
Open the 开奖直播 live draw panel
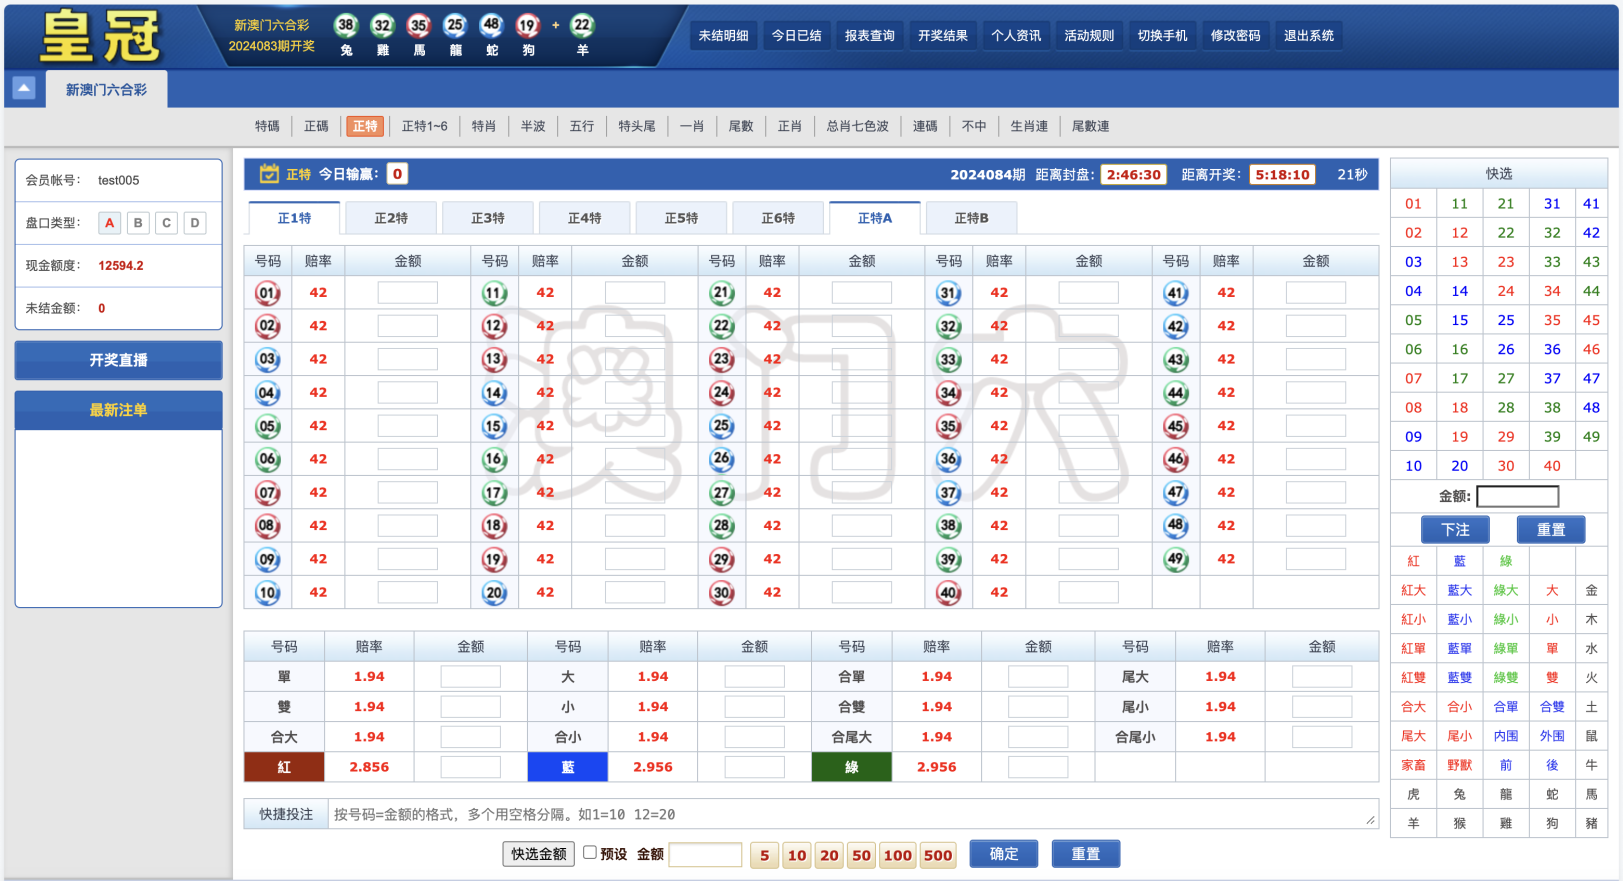coord(118,360)
